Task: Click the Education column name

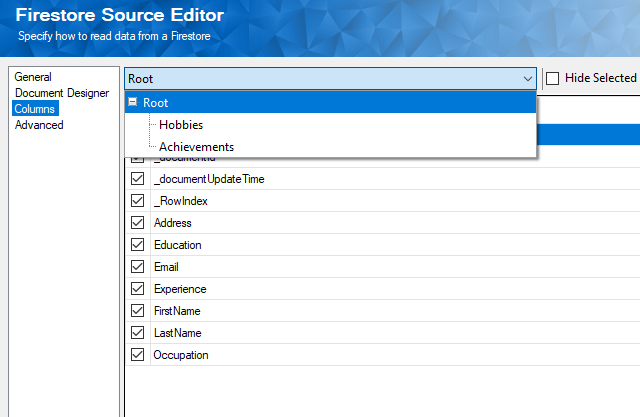Action: [x=178, y=245]
